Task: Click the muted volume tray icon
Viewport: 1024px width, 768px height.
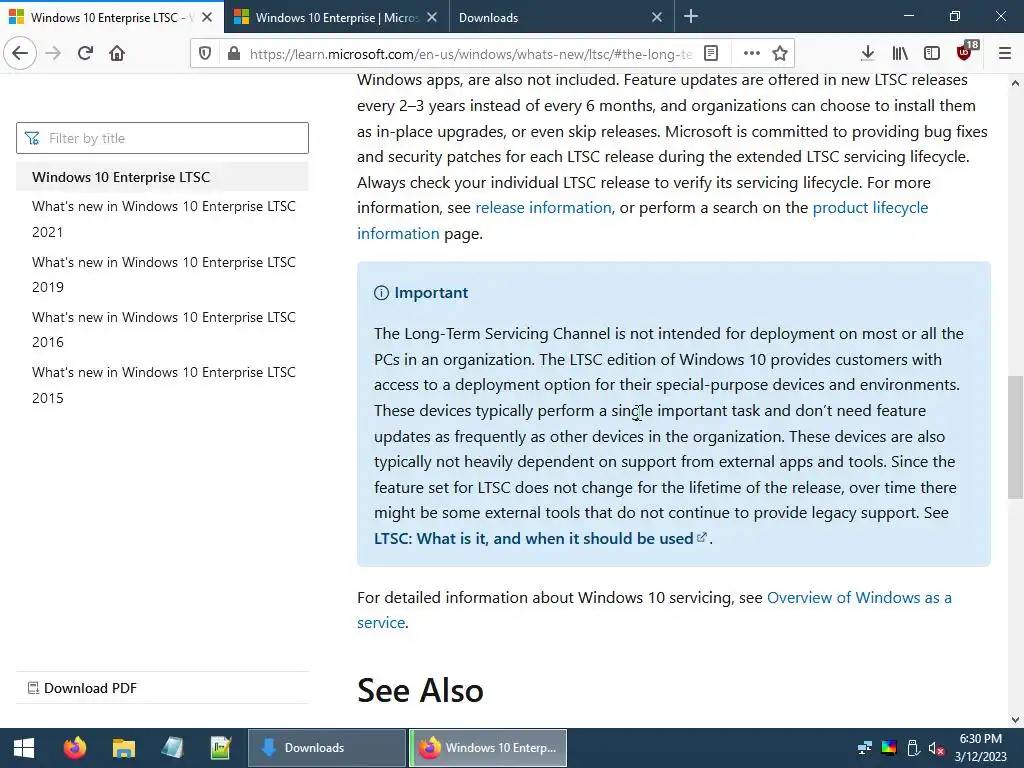Action: pos(936,748)
